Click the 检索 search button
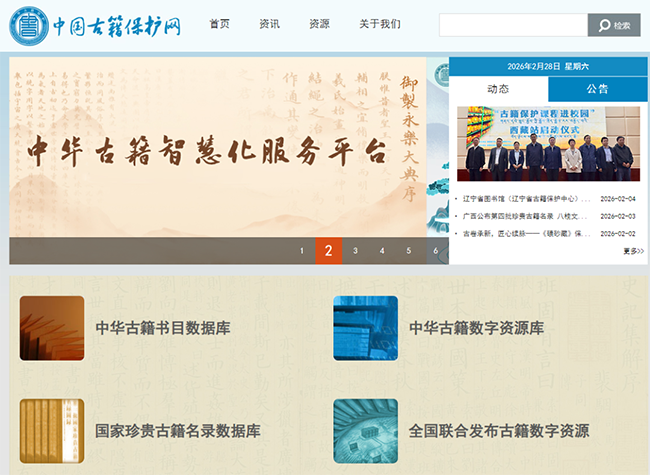The width and height of the screenshot is (650, 475). tap(613, 25)
